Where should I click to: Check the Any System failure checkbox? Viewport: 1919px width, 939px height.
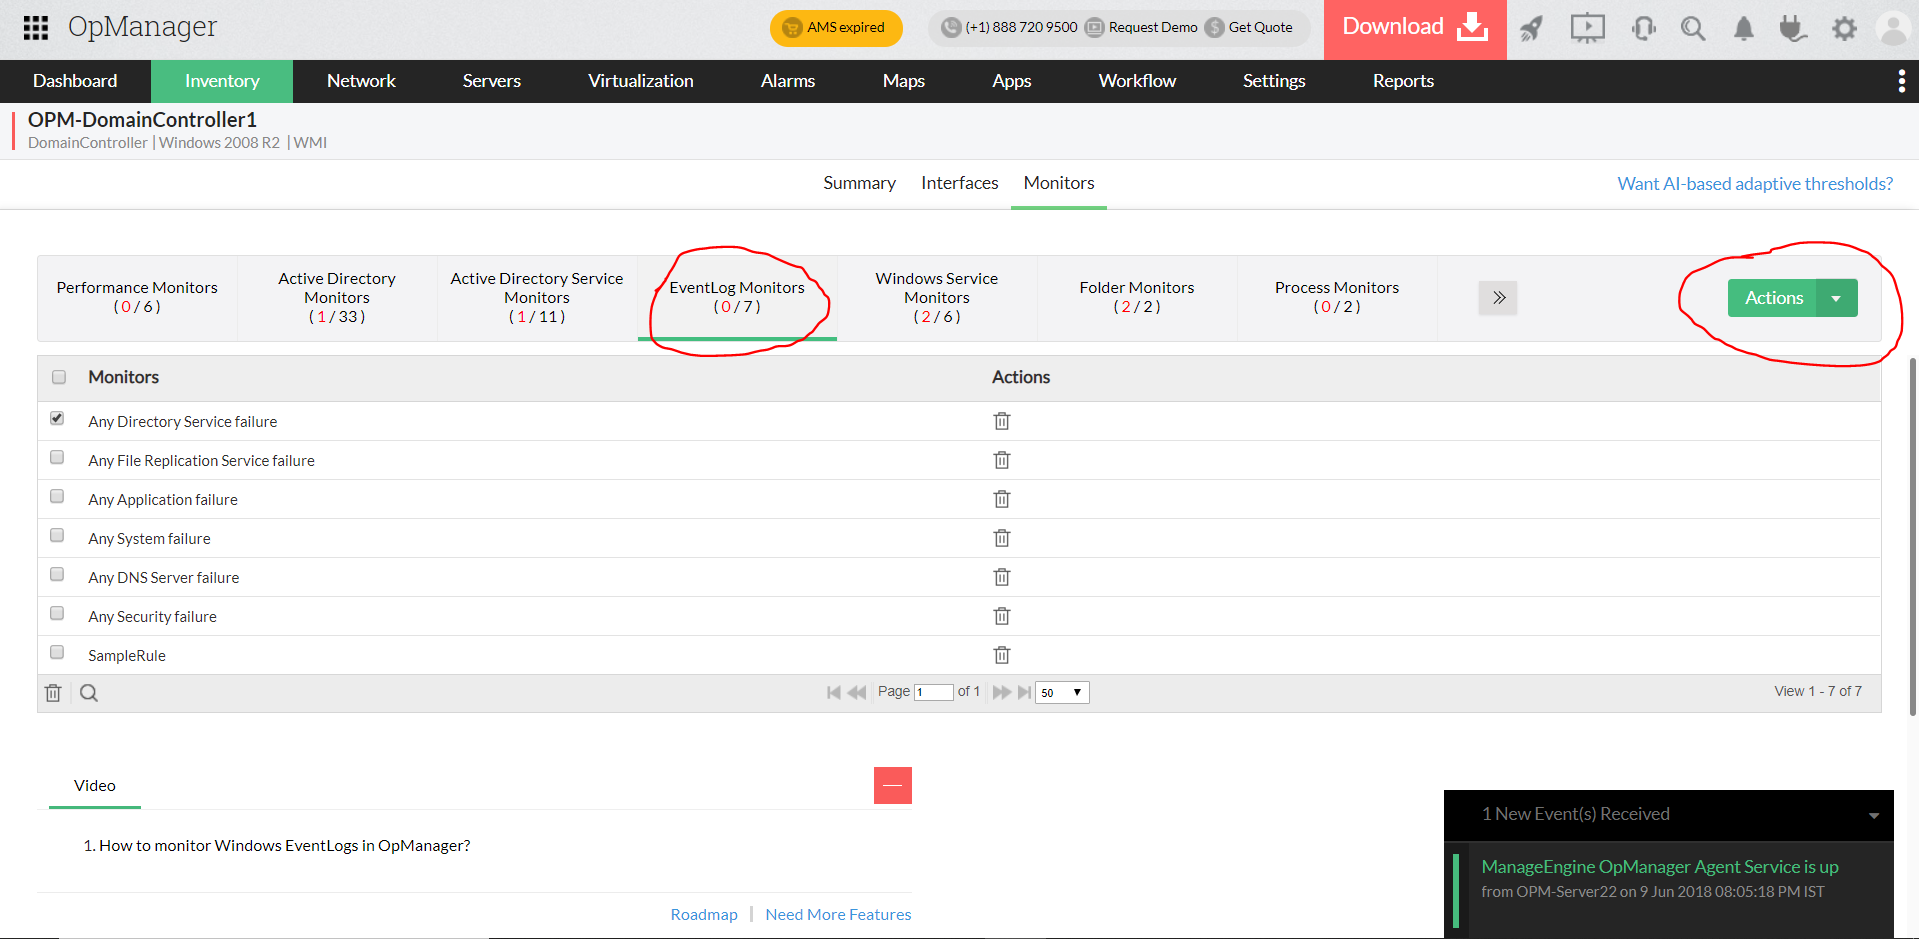57,535
